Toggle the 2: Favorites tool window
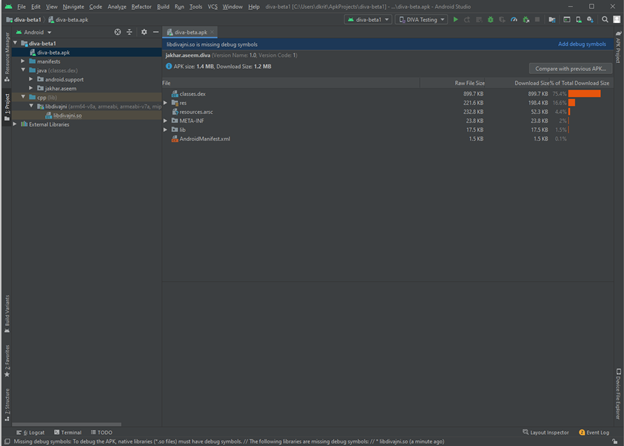The image size is (624, 446). (x=7, y=361)
